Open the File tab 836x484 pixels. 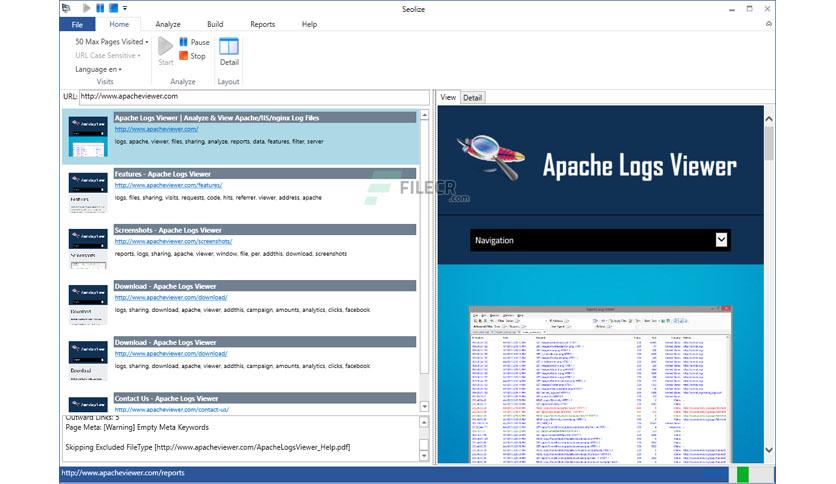[77, 25]
